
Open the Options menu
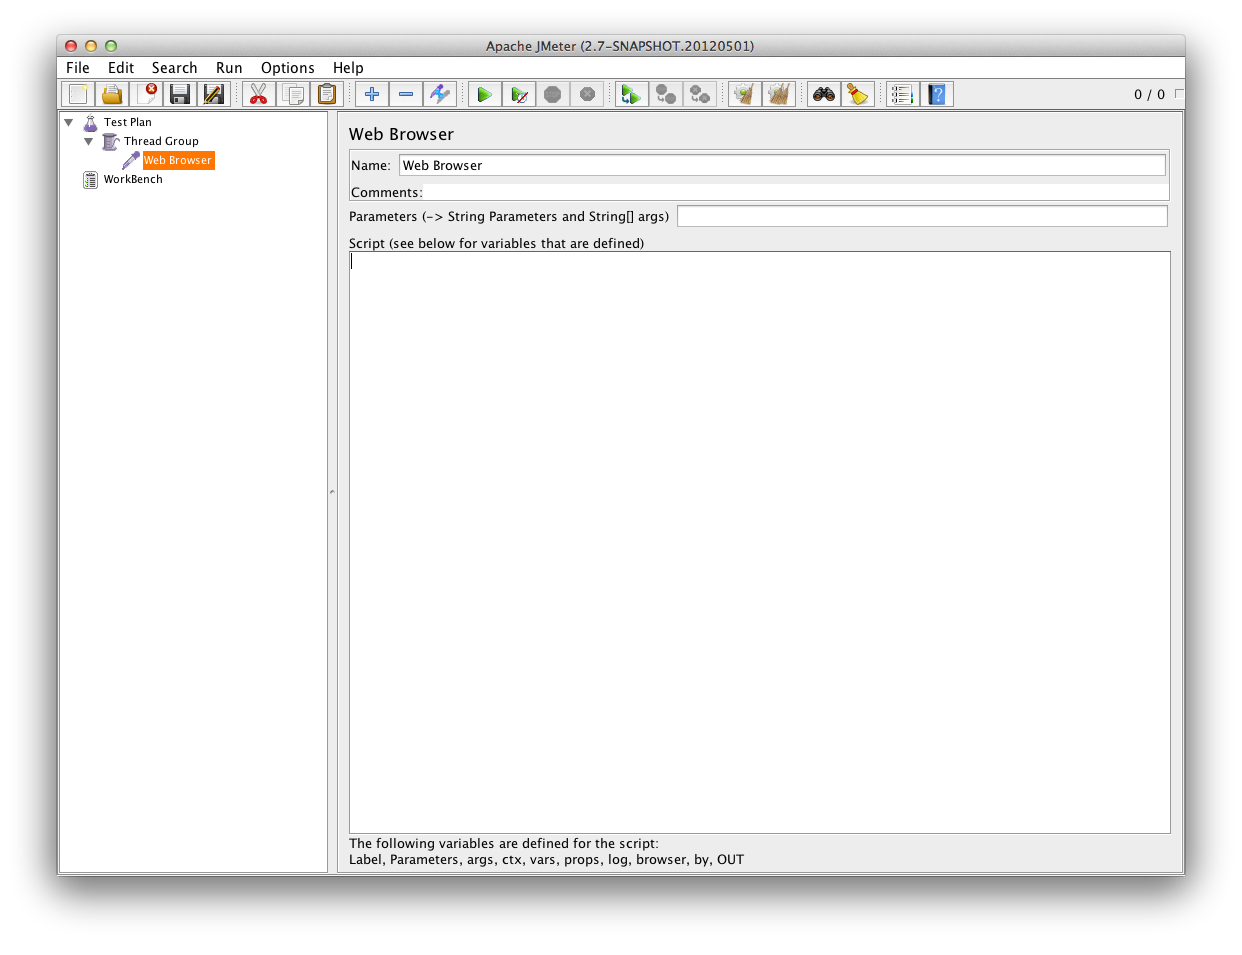288,67
